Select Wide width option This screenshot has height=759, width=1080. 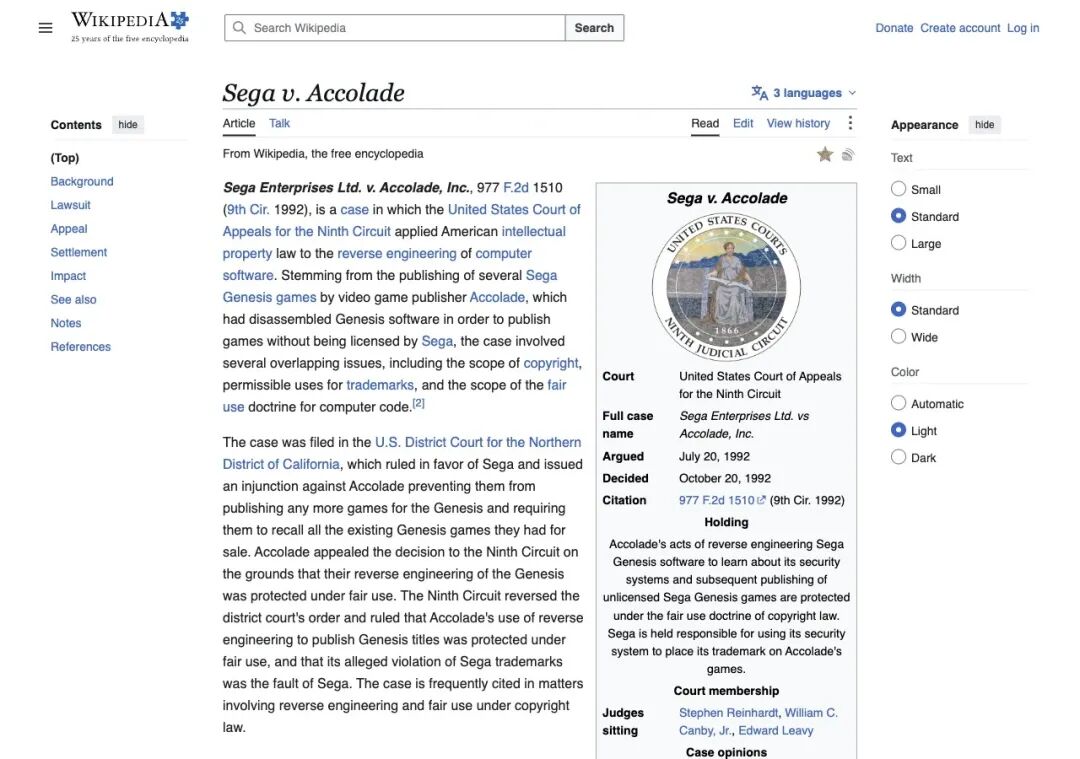(x=898, y=336)
